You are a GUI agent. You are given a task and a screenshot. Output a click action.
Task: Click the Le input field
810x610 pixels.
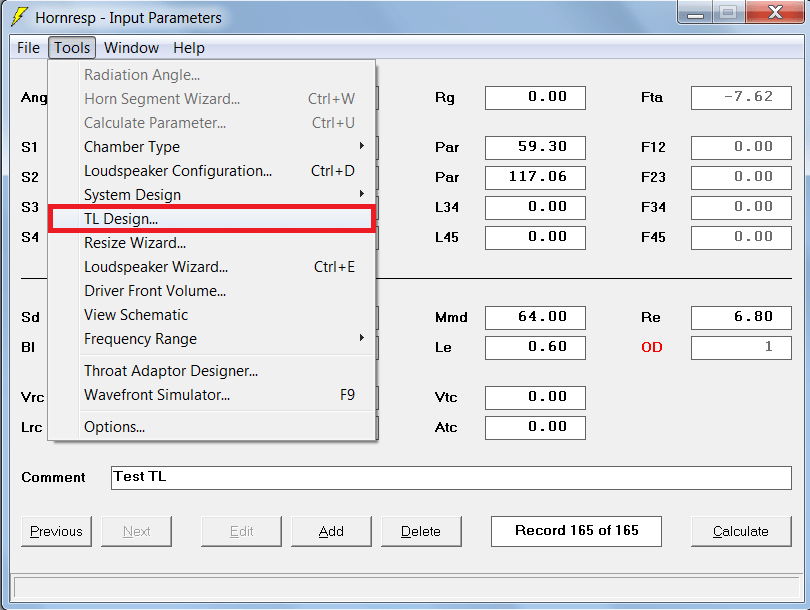(x=535, y=348)
